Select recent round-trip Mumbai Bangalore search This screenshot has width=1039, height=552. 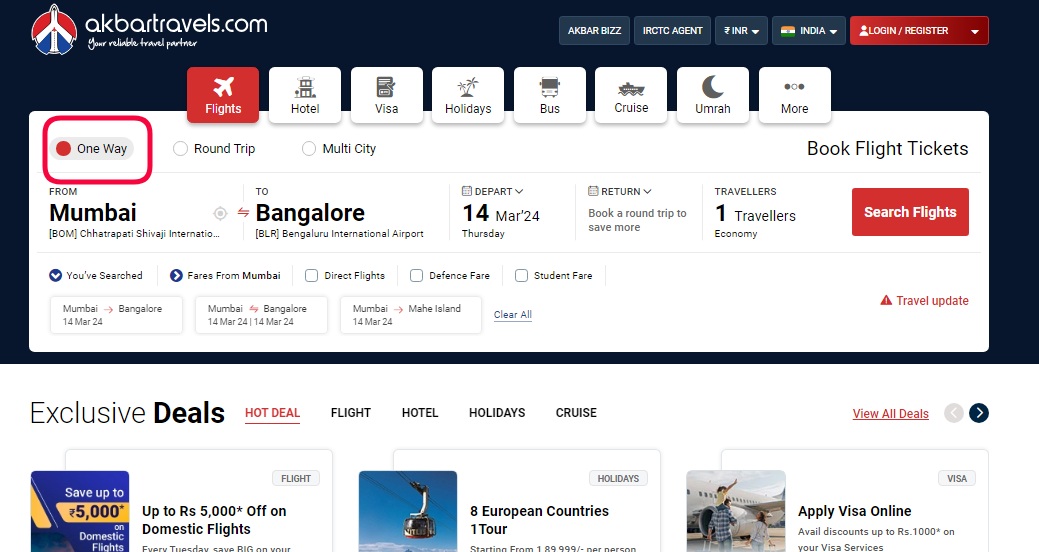point(261,315)
